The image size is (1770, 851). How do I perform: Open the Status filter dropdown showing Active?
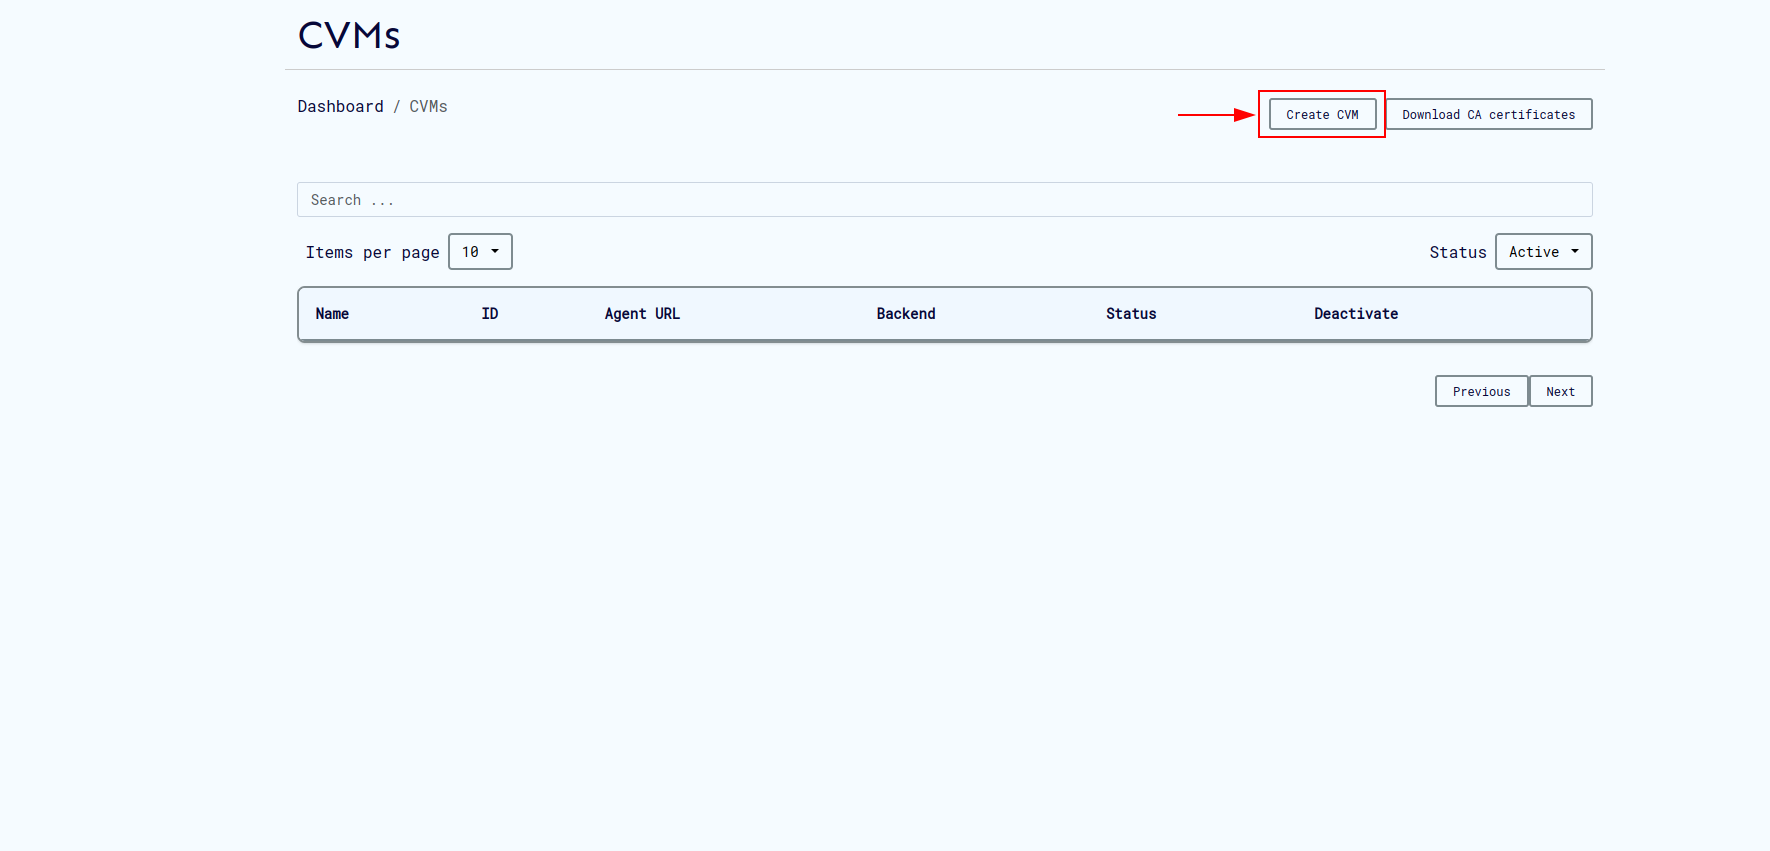coord(1543,252)
